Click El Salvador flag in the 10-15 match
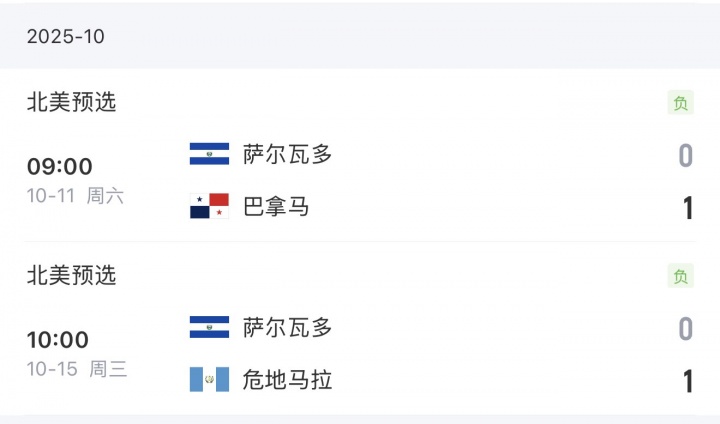 tap(209, 327)
